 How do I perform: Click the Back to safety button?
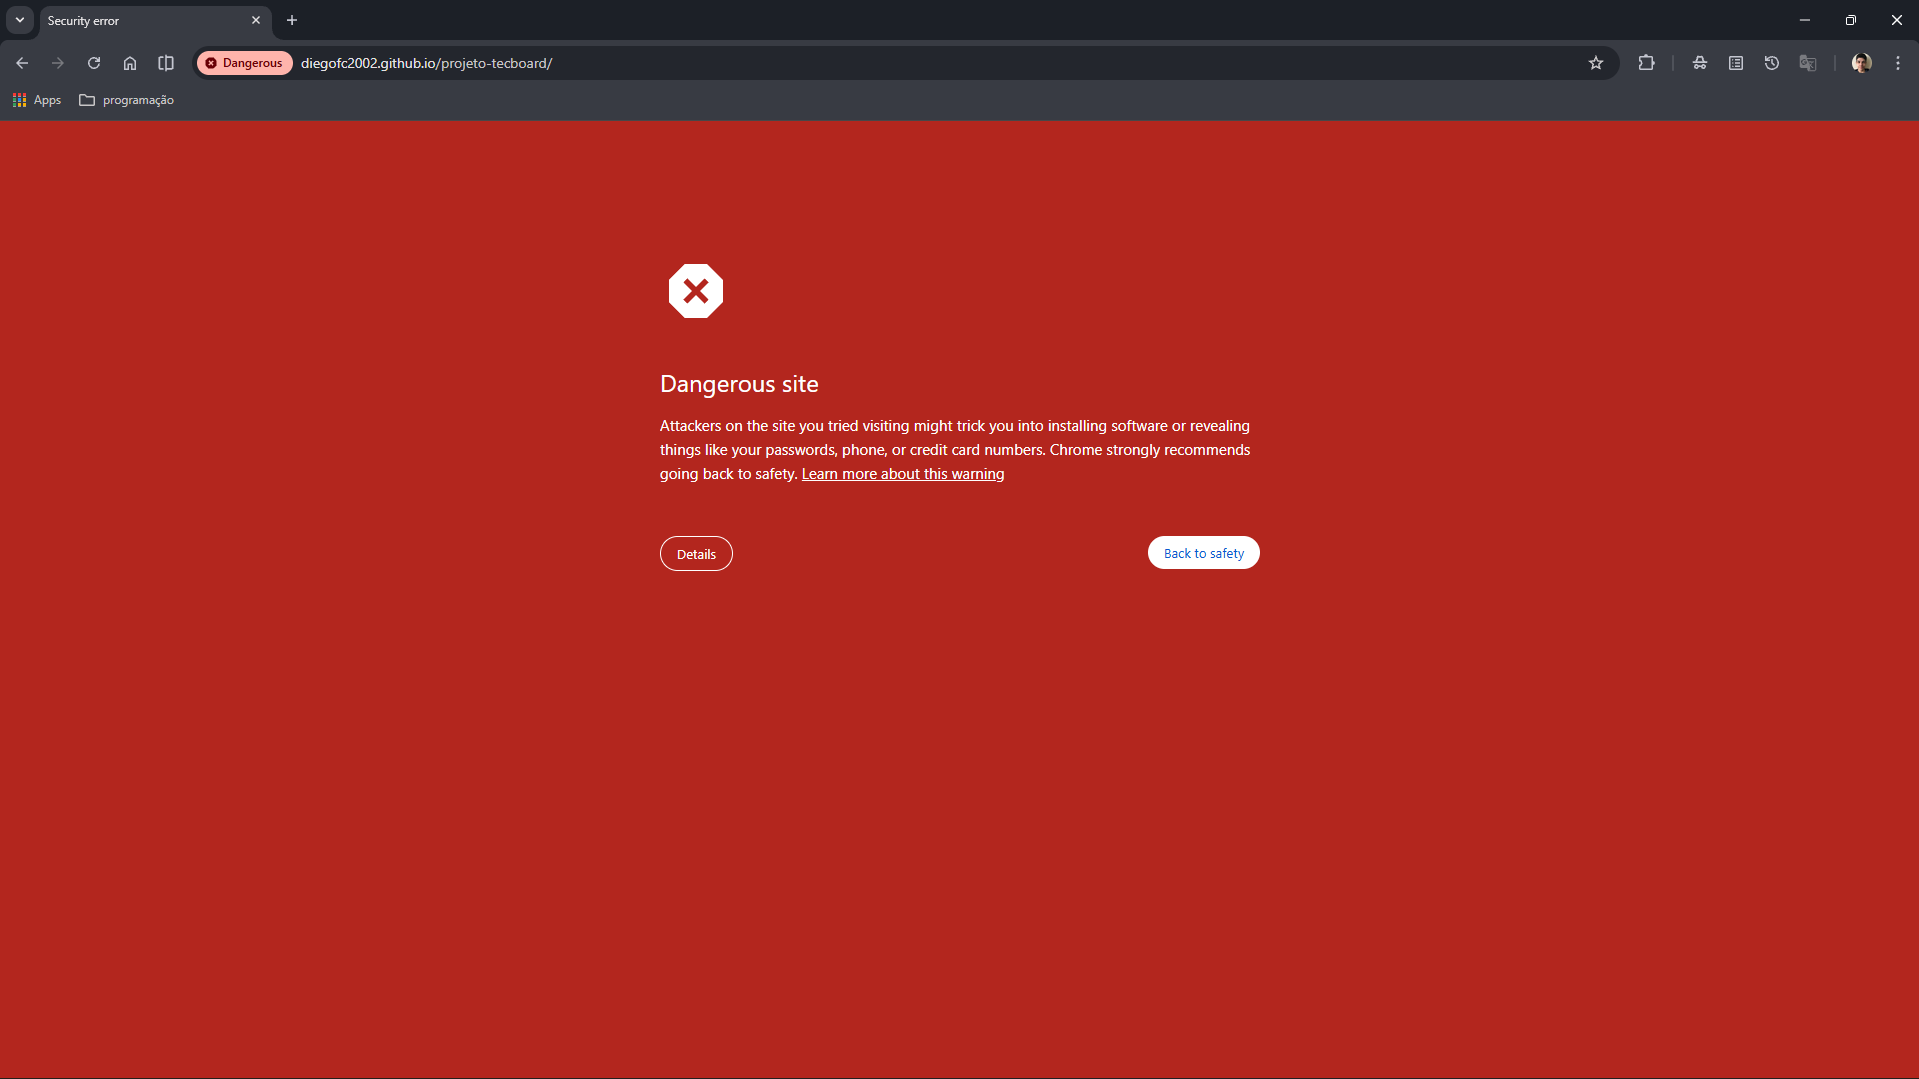click(1204, 553)
